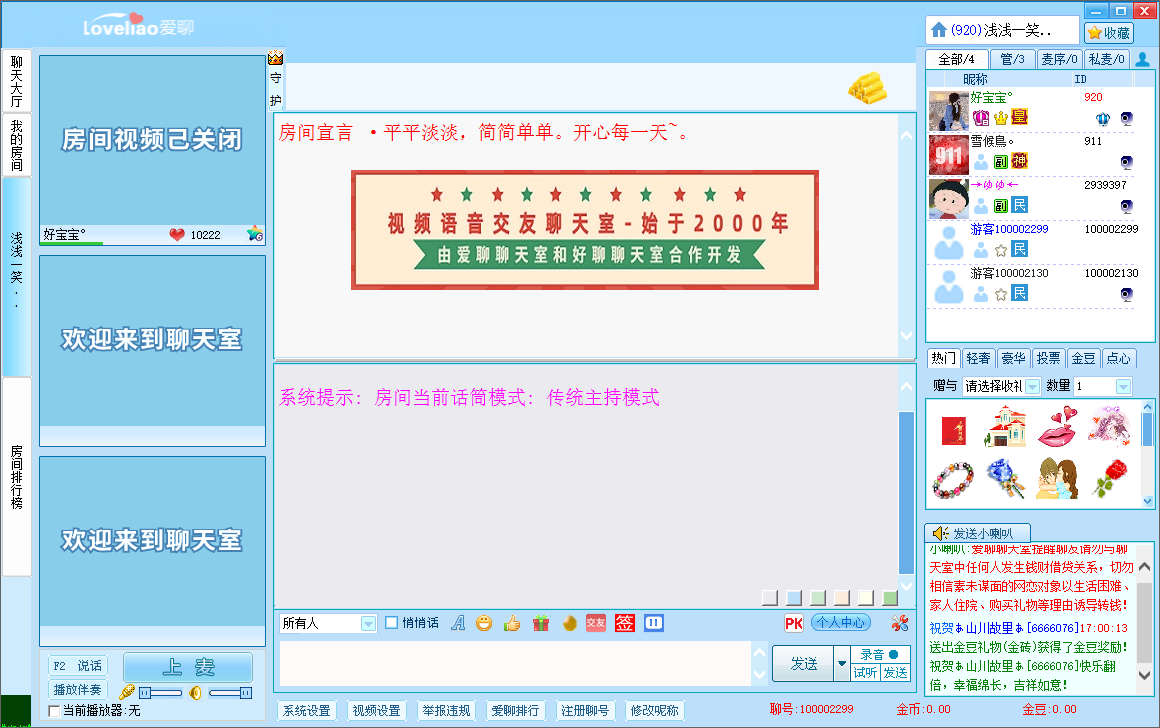Open the gift 数量 quantity dropdown
This screenshot has height=728, width=1160.
point(1123,386)
